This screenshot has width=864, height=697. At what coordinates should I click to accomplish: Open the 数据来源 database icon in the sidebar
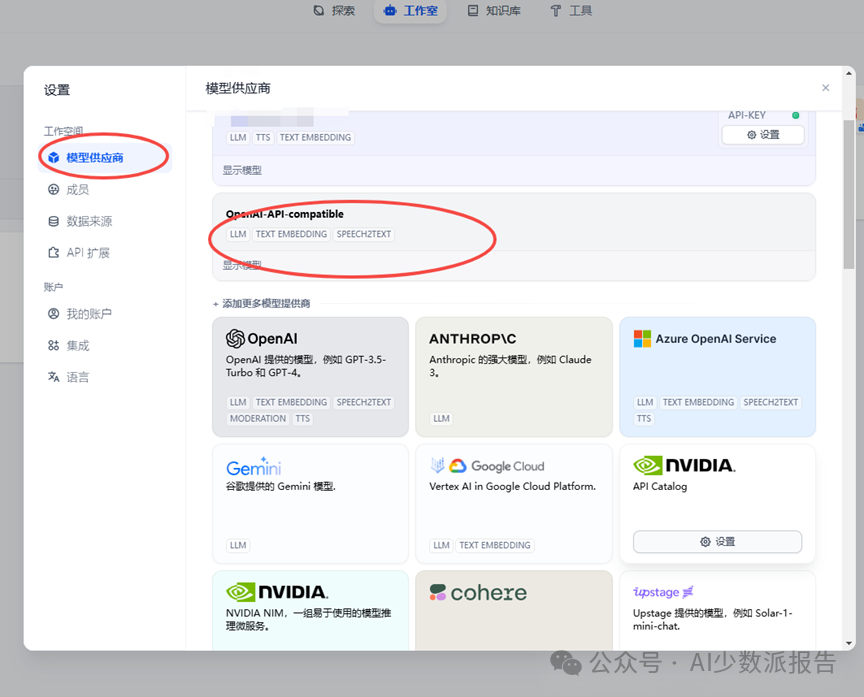53,221
